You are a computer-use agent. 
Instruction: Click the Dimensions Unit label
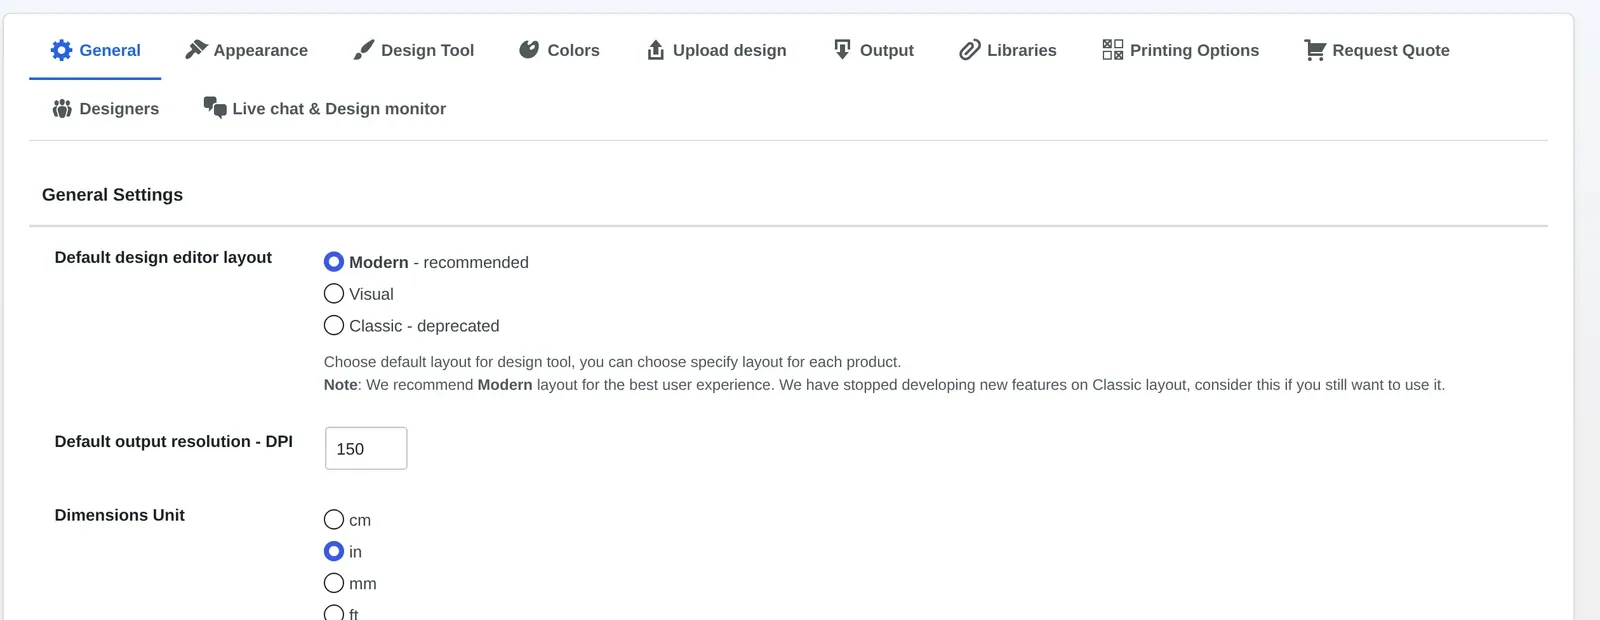coord(120,515)
